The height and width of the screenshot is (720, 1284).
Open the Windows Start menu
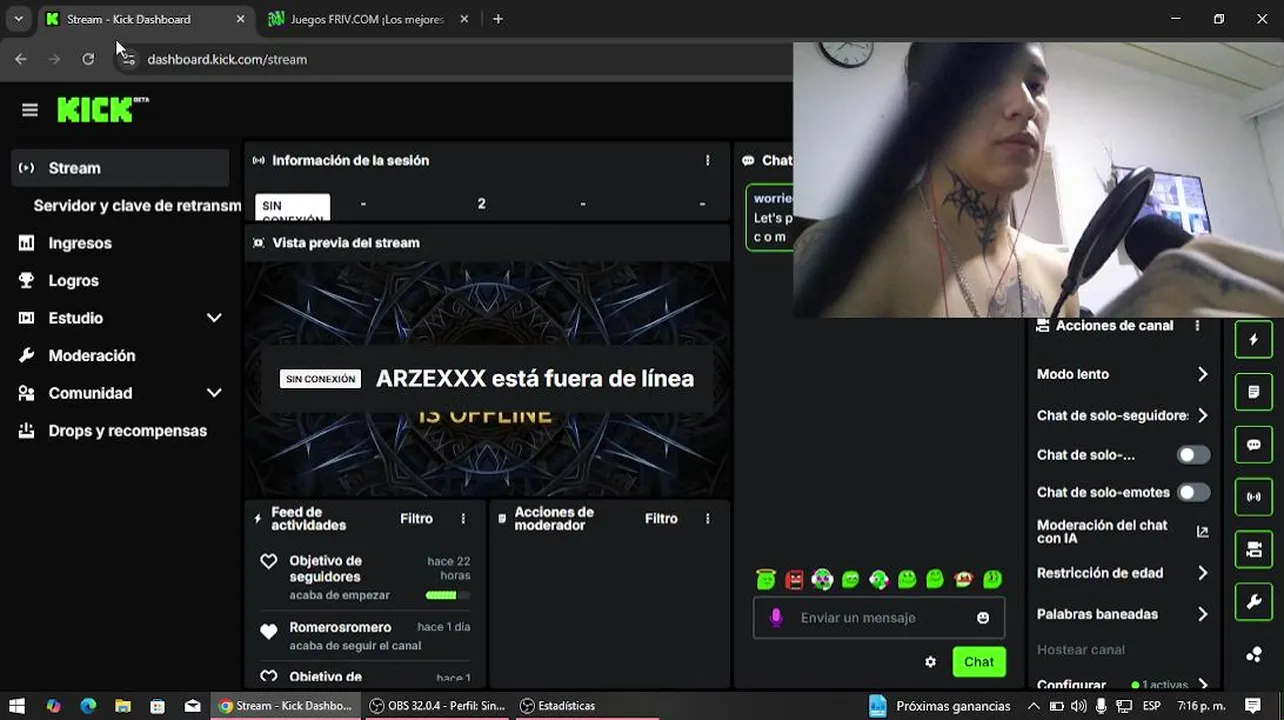coord(17,706)
